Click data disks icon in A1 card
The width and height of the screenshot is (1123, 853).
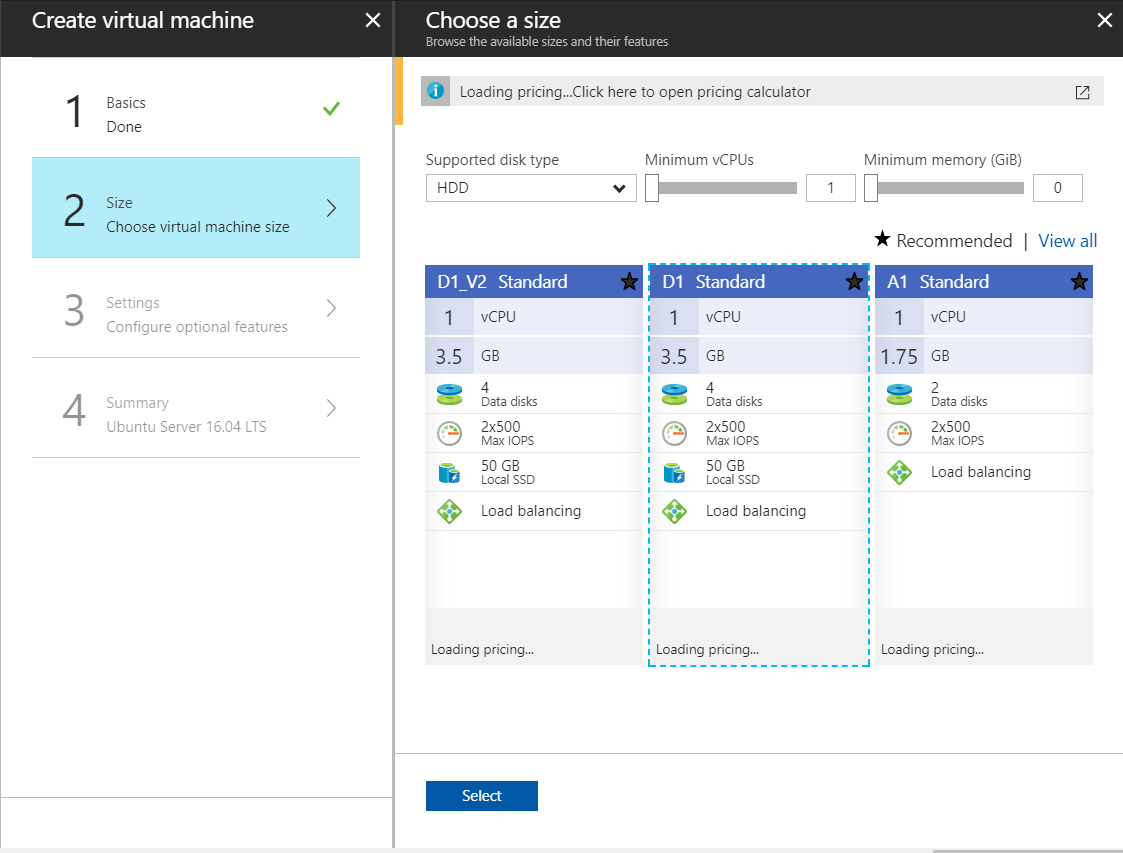tap(899, 394)
